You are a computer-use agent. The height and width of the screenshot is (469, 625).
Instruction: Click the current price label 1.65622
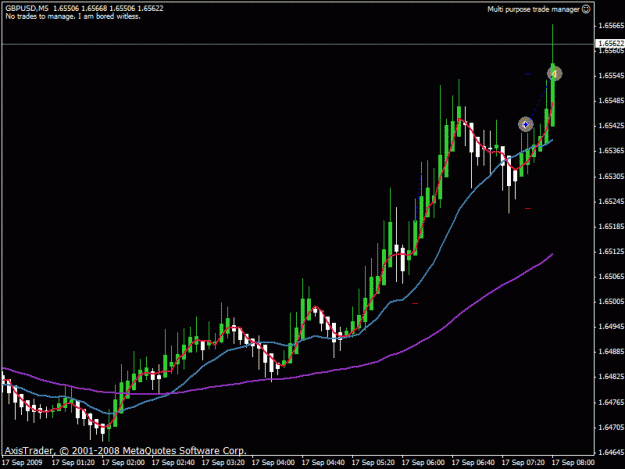coord(610,43)
